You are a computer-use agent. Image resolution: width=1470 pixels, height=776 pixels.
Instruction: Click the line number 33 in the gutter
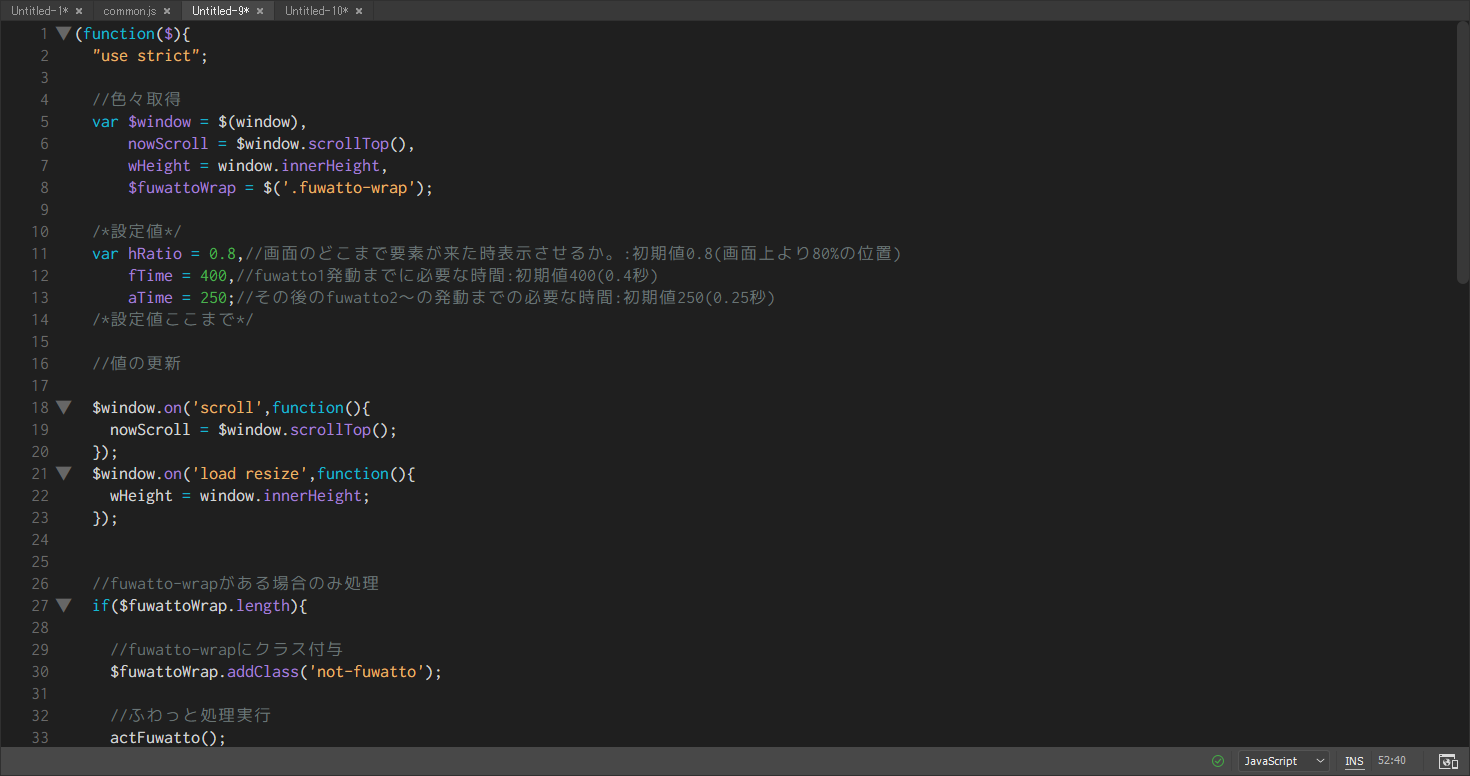(40, 737)
